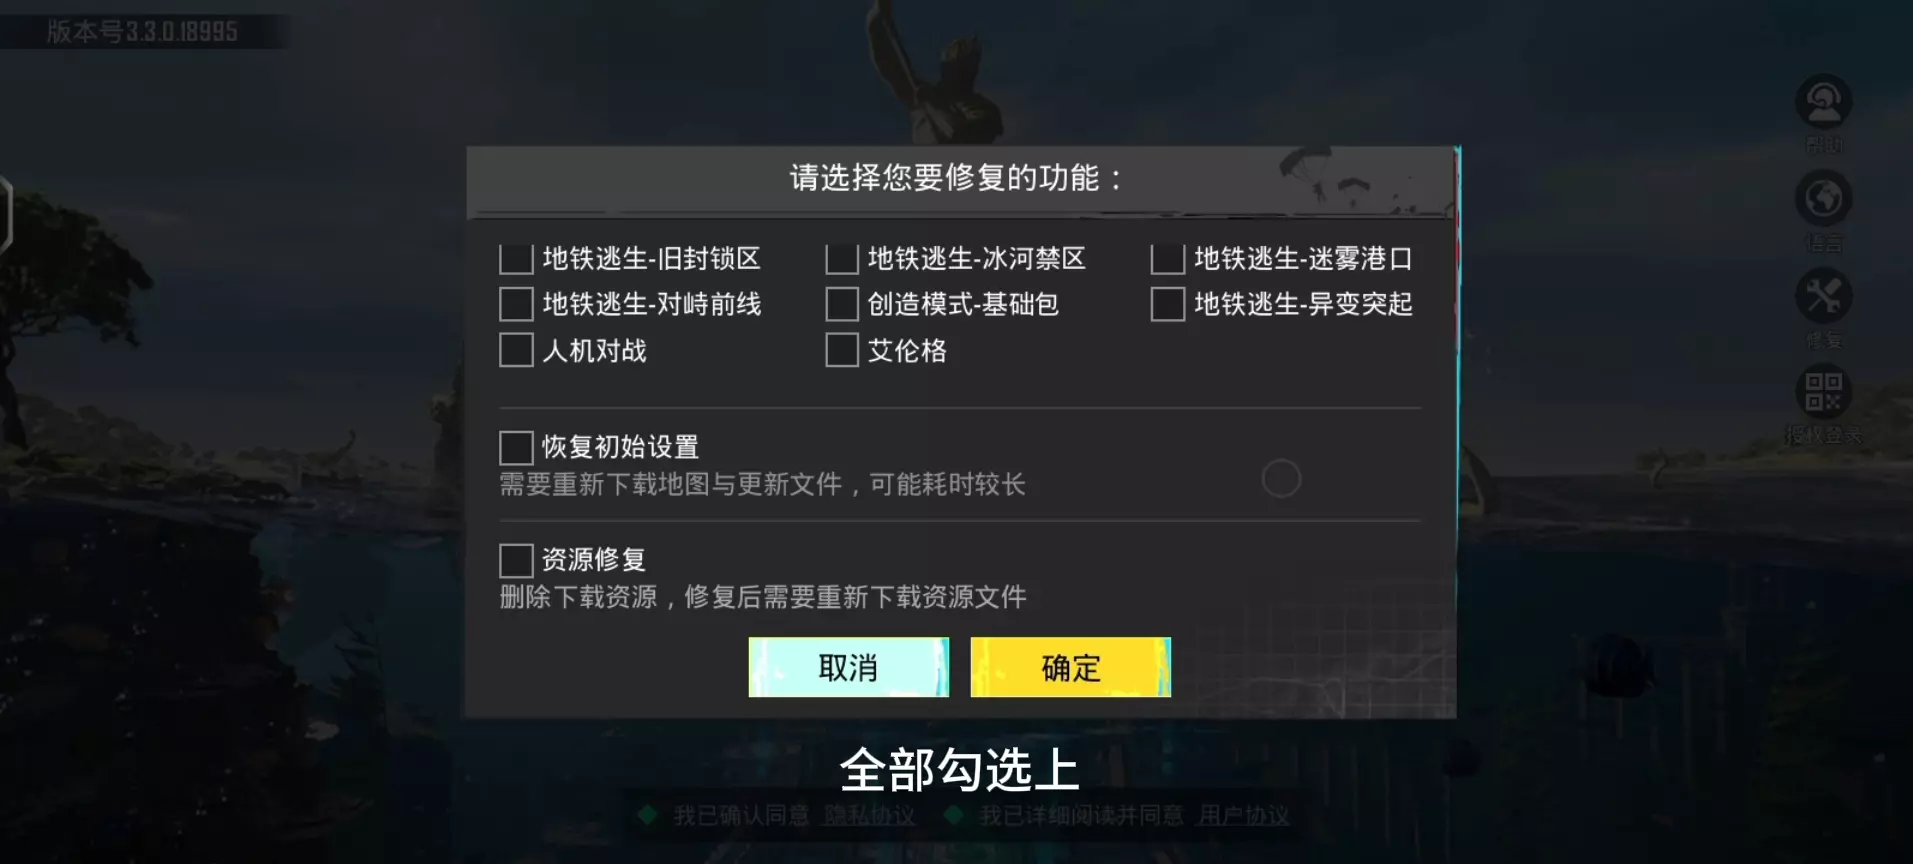The image size is (1913, 864).
Task: Click the 语言 globe icon
Action: point(1823,199)
